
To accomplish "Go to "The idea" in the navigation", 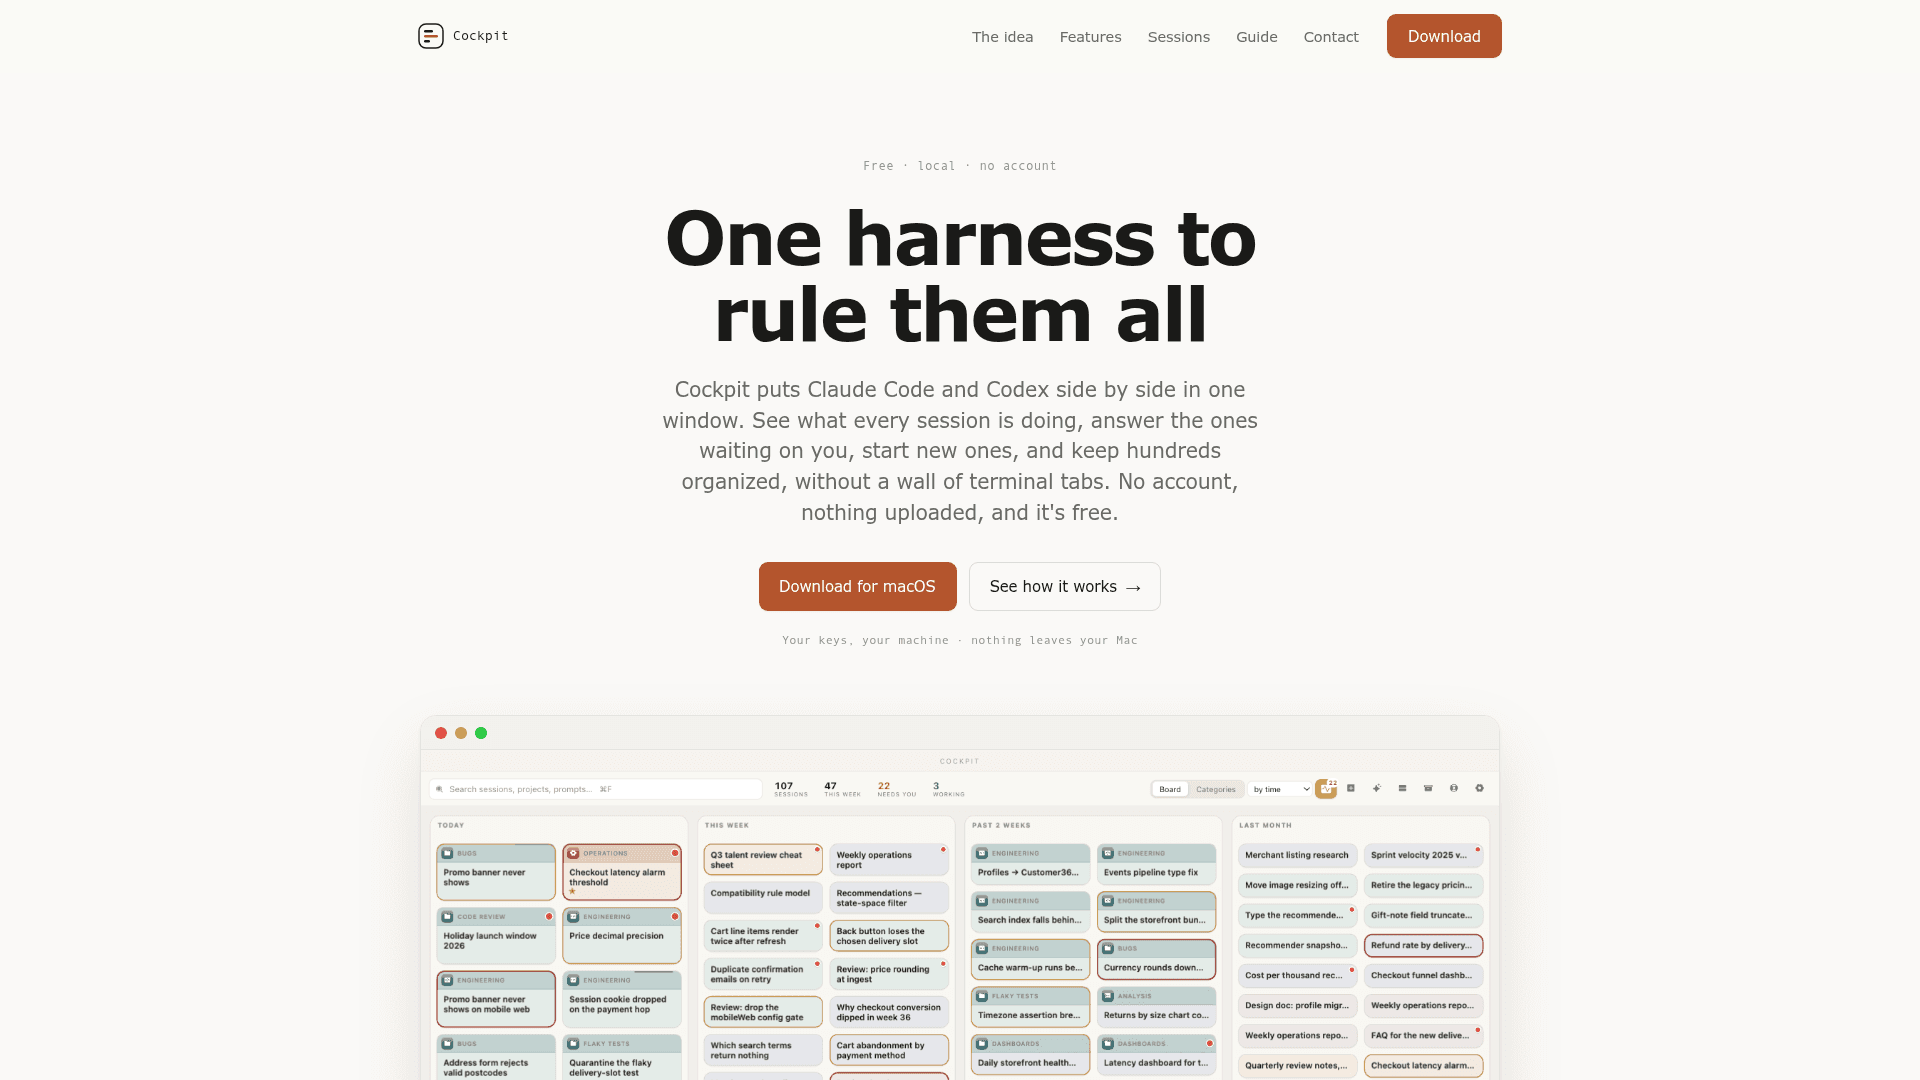I will point(1002,37).
